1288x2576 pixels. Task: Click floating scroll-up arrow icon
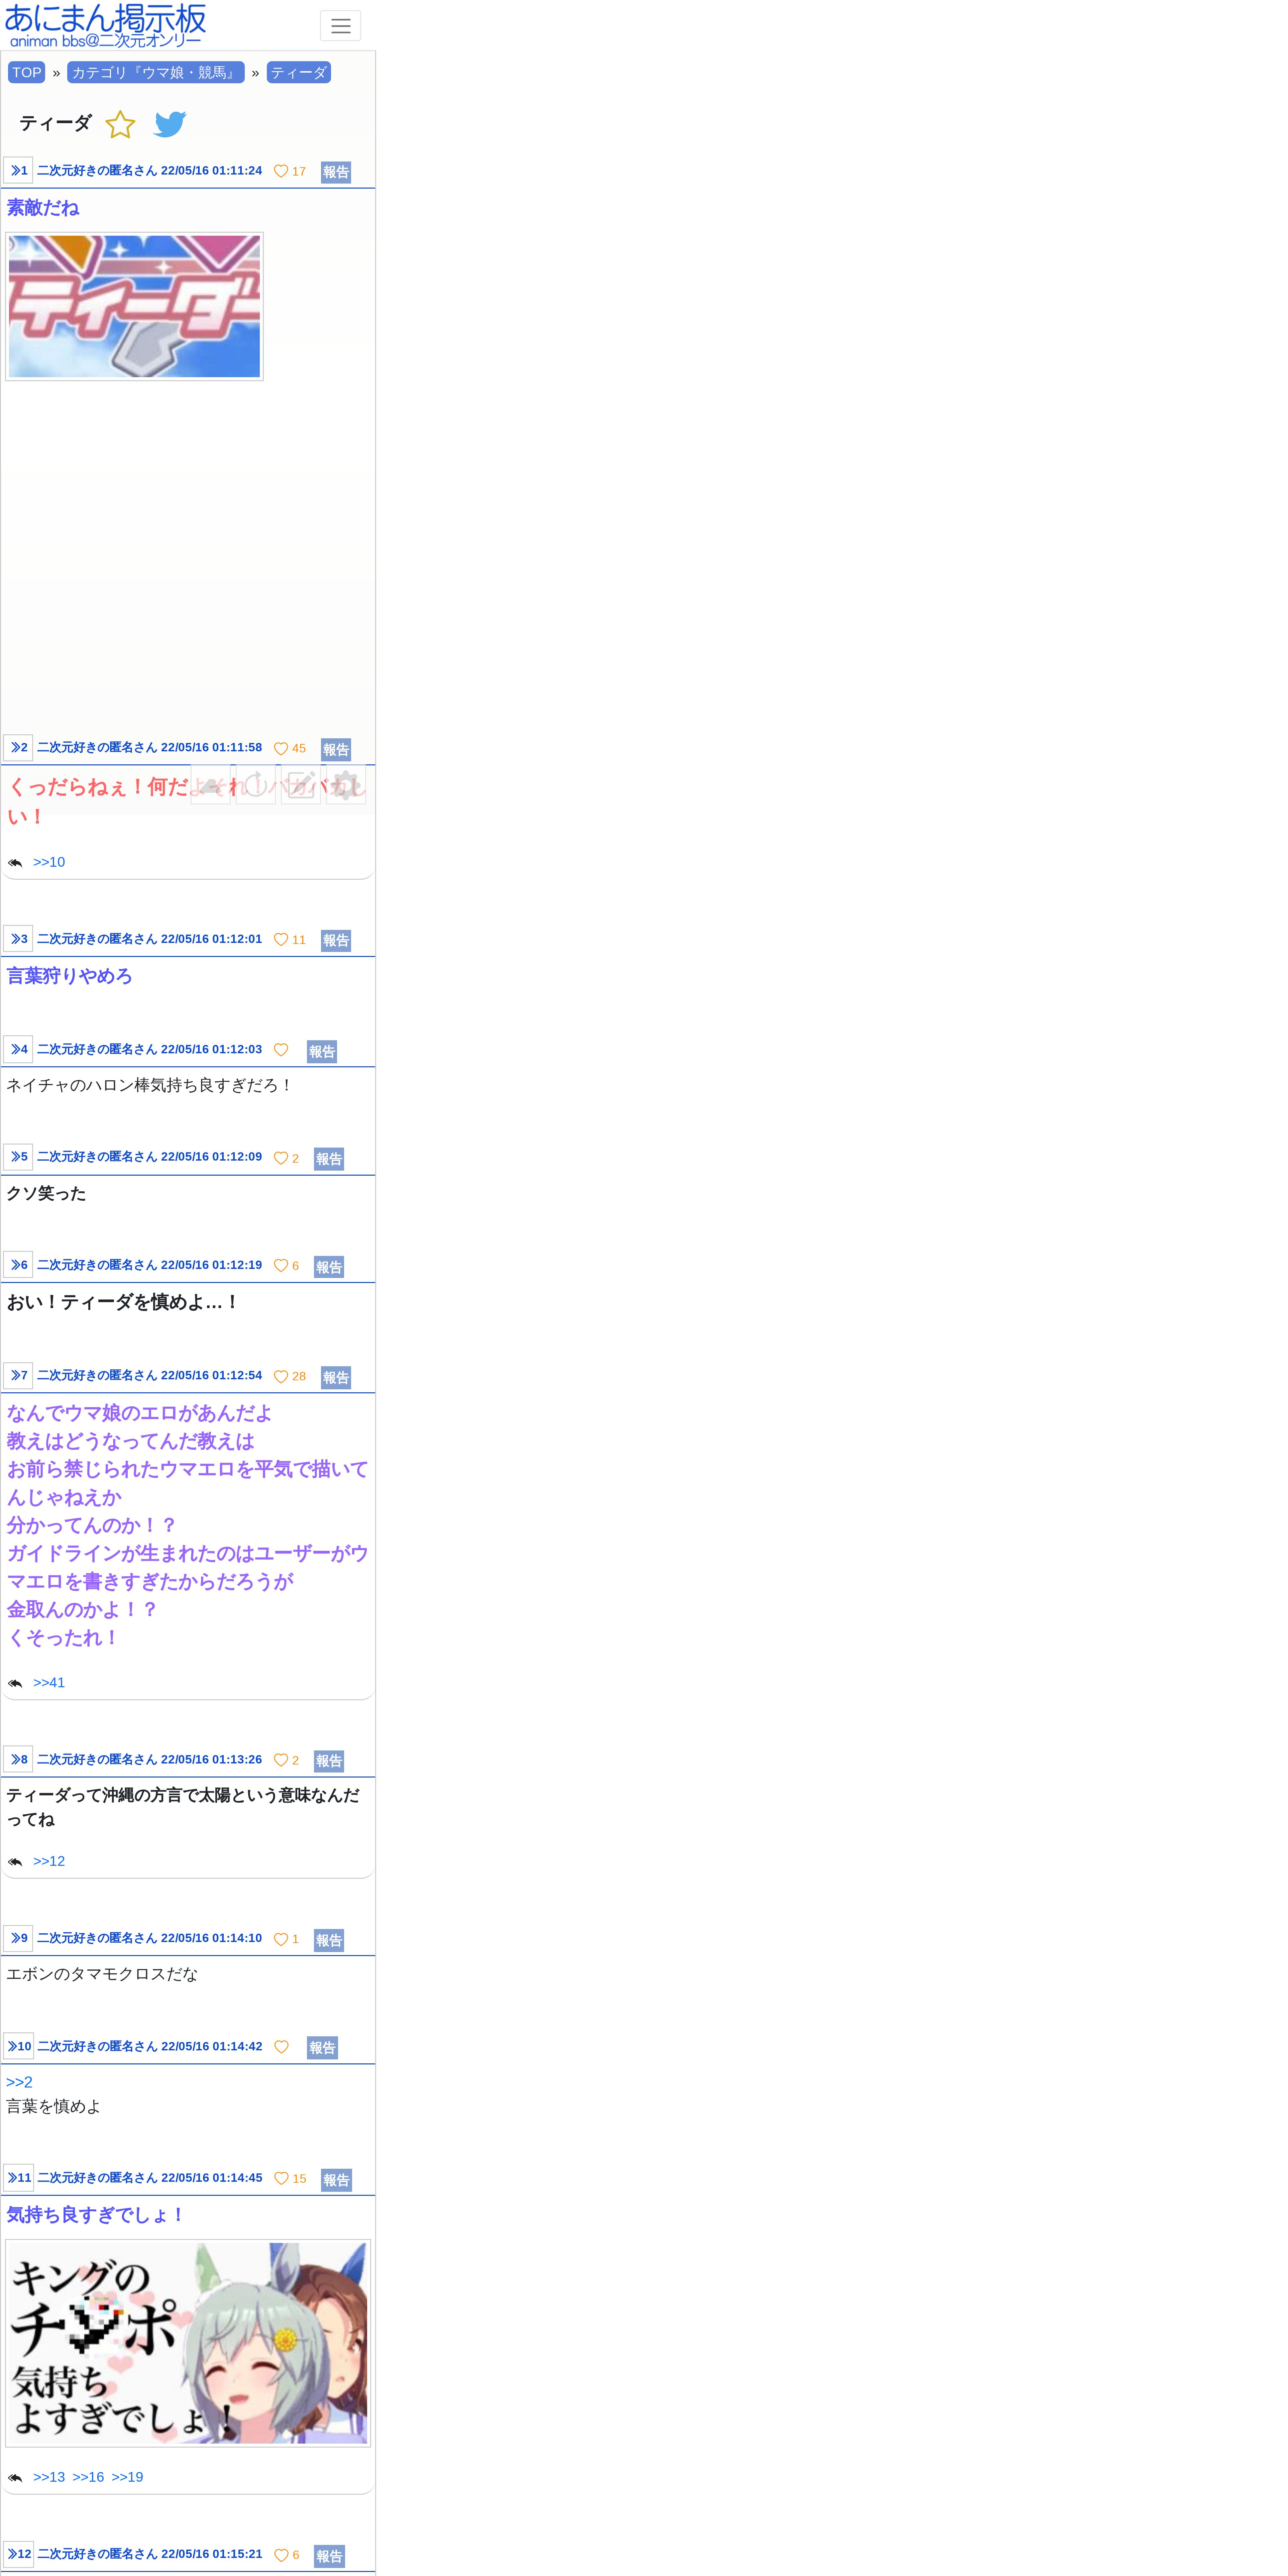click(211, 785)
